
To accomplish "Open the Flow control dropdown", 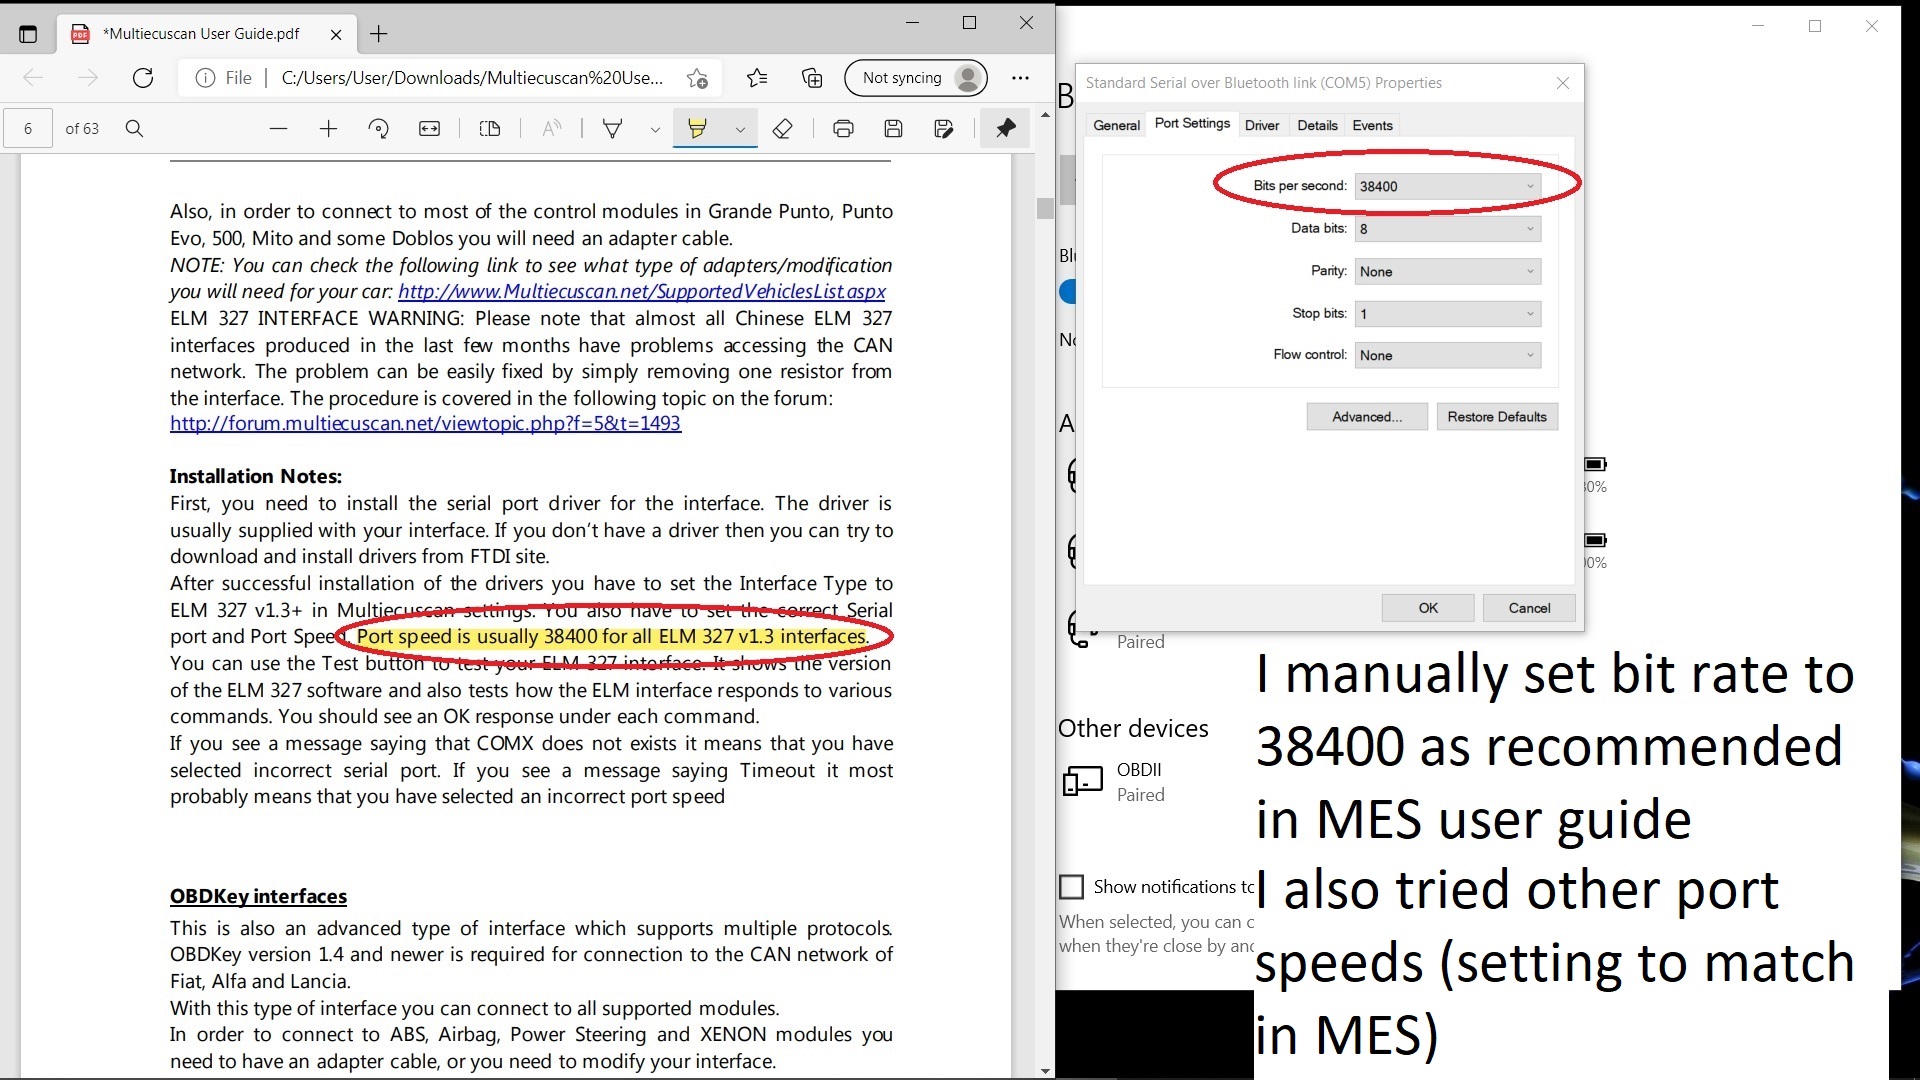I will 1447,355.
